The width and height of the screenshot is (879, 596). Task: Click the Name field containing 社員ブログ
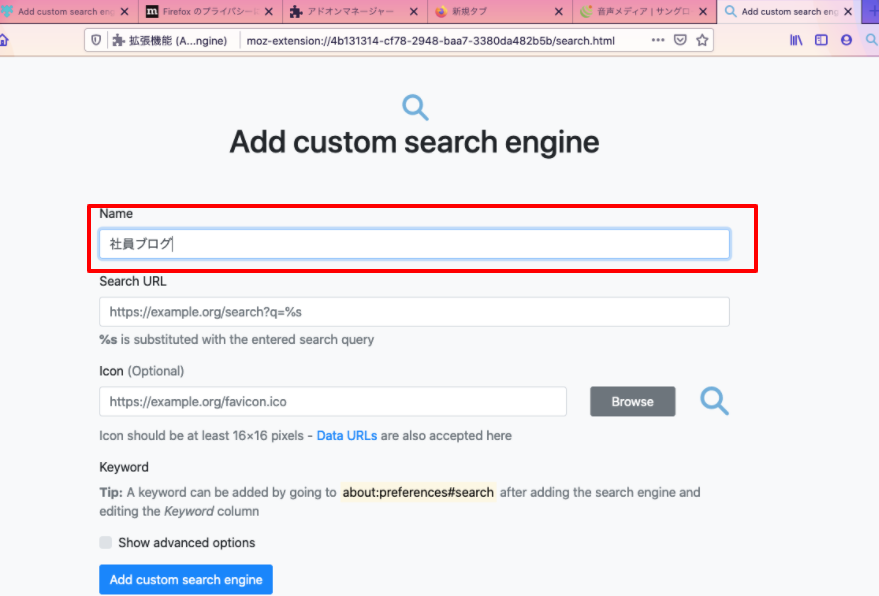click(x=414, y=244)
